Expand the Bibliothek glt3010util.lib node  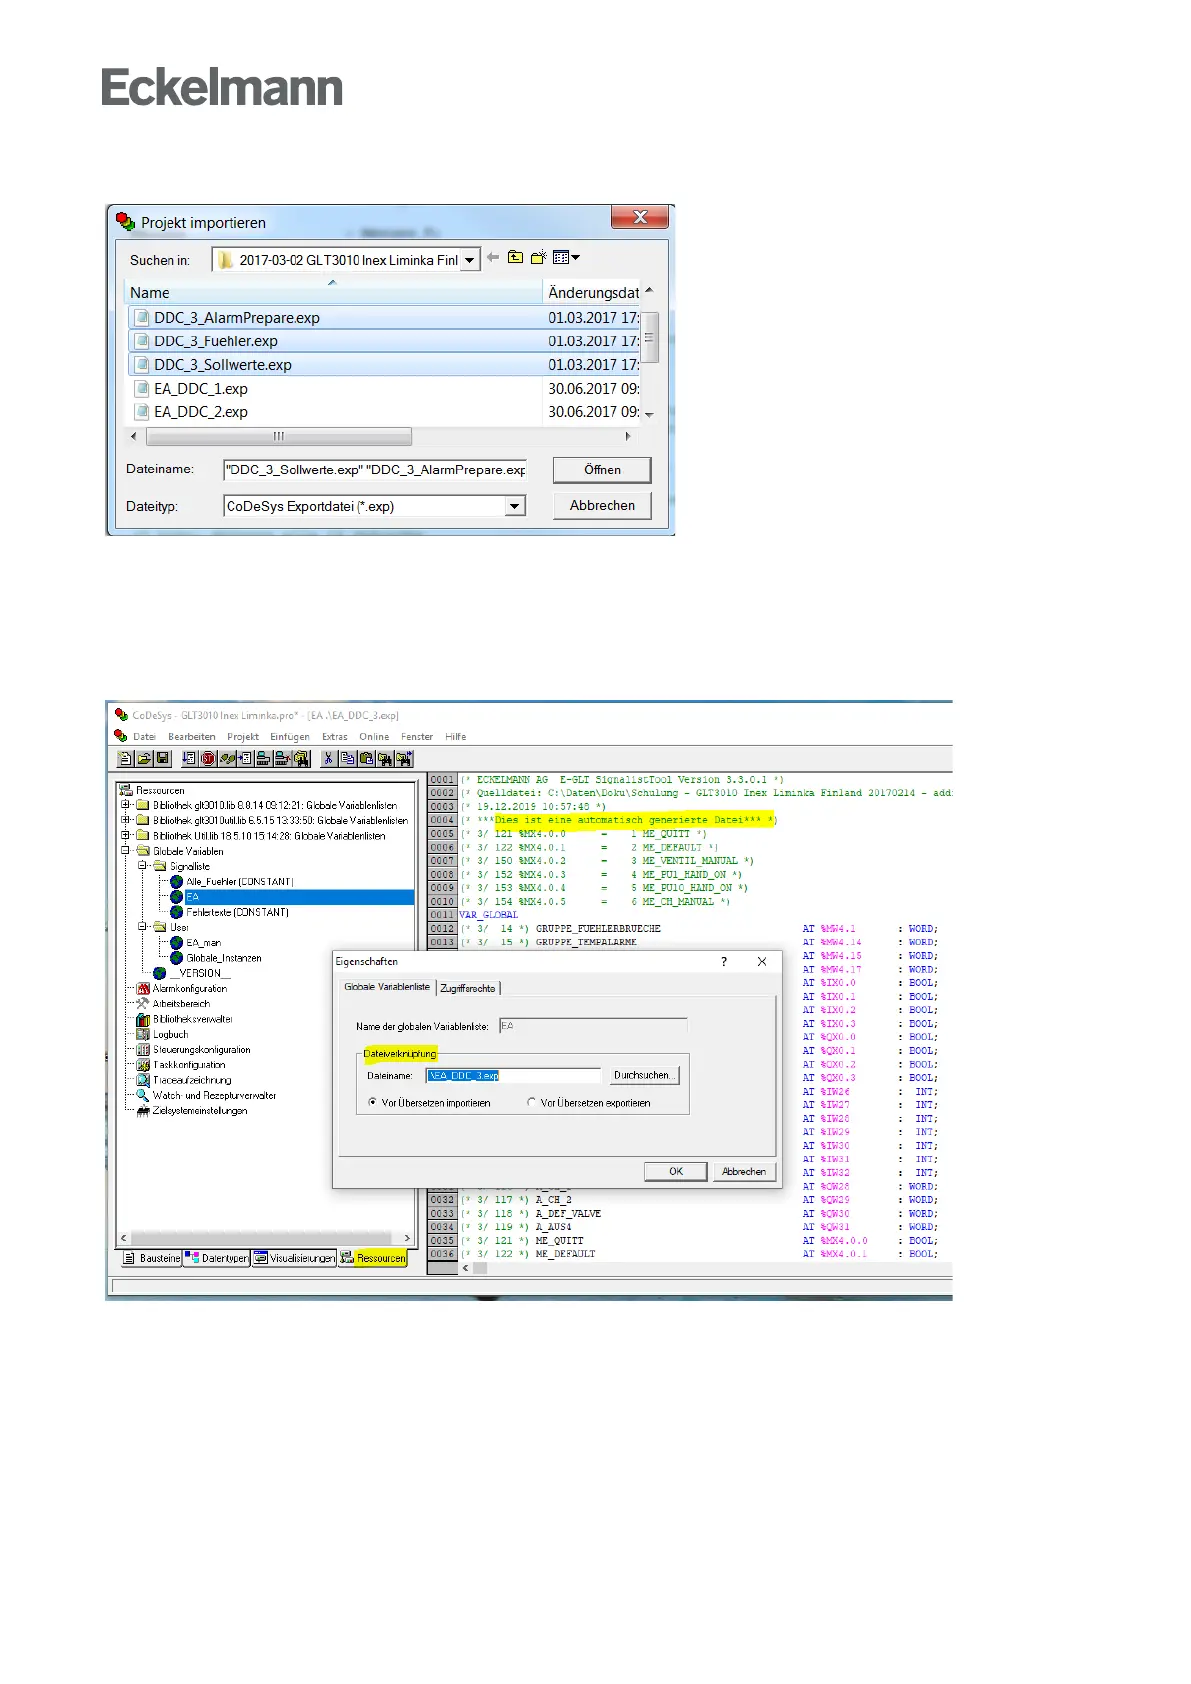point(126,820)
